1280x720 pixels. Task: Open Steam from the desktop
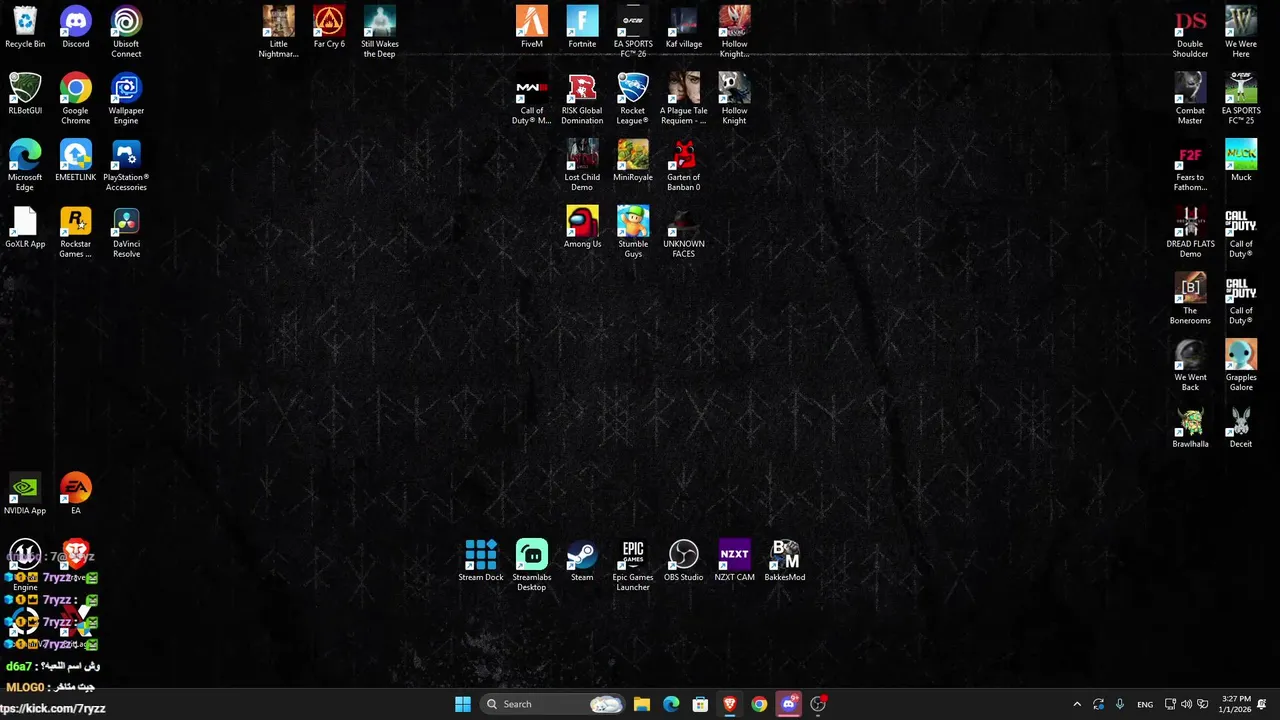582,561
